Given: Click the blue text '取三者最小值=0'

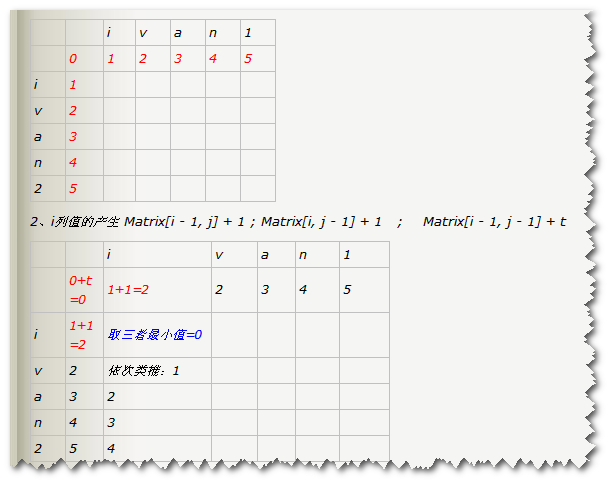Looking at the screenshot, I should (x=155, y=335).
